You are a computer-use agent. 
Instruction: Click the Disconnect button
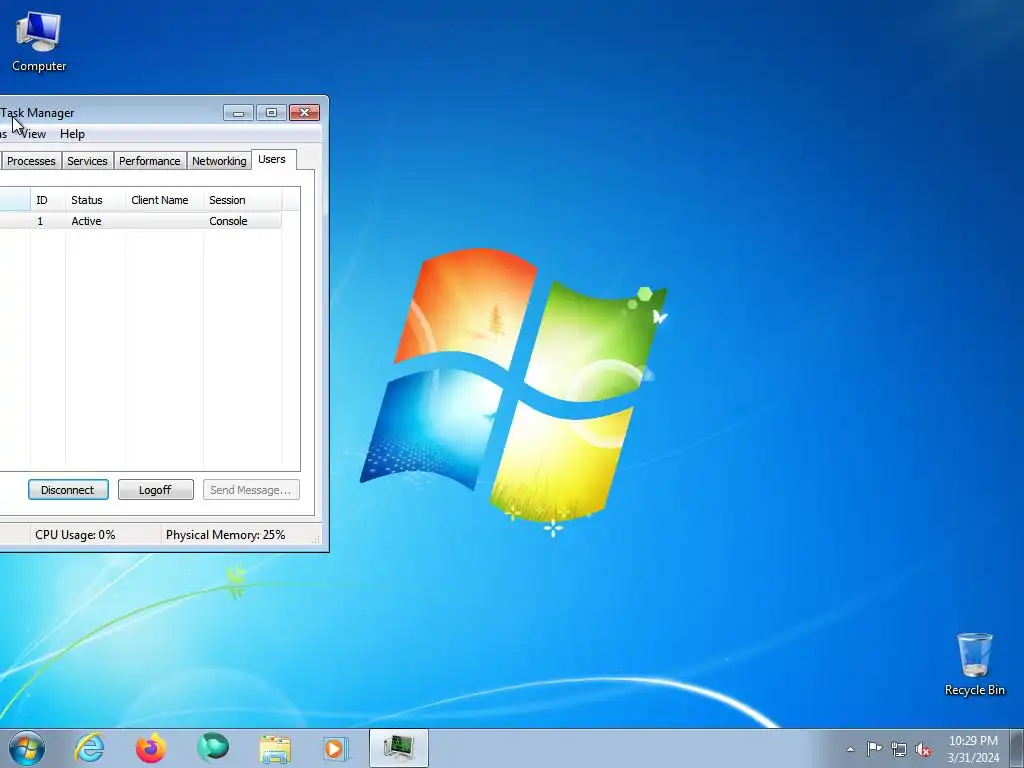(x=68, y=490)
